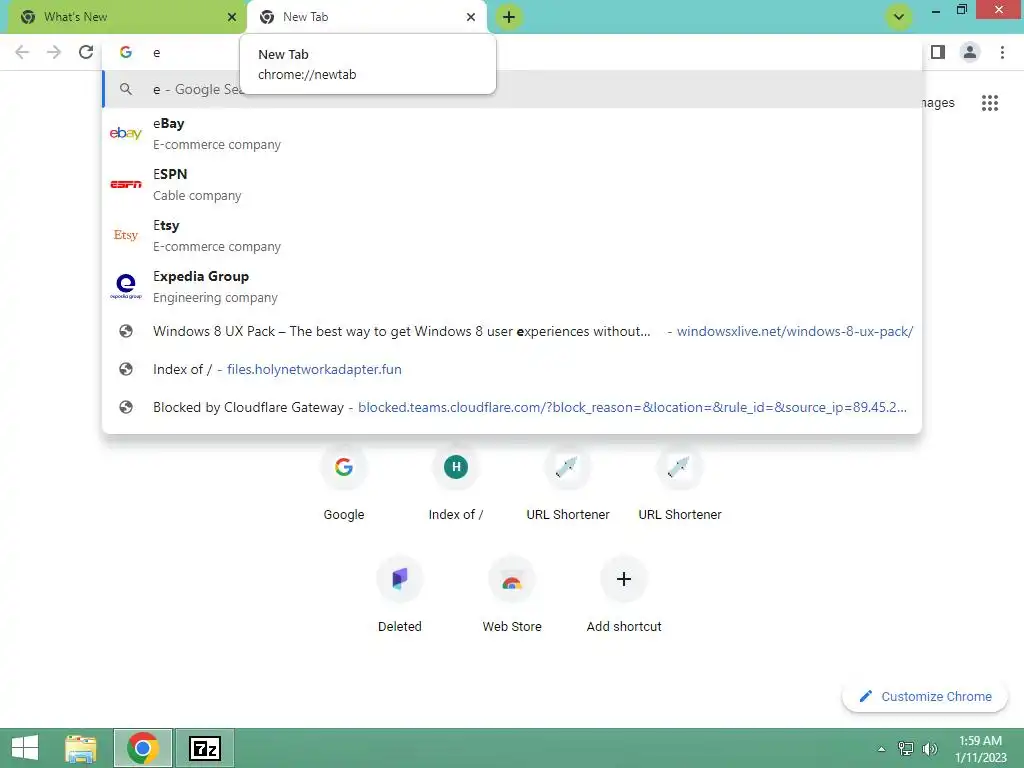The width and height of the screenshot is (1024, 768).
Task: Choose the Etsy suggestion
Action: tap(512, 235)
